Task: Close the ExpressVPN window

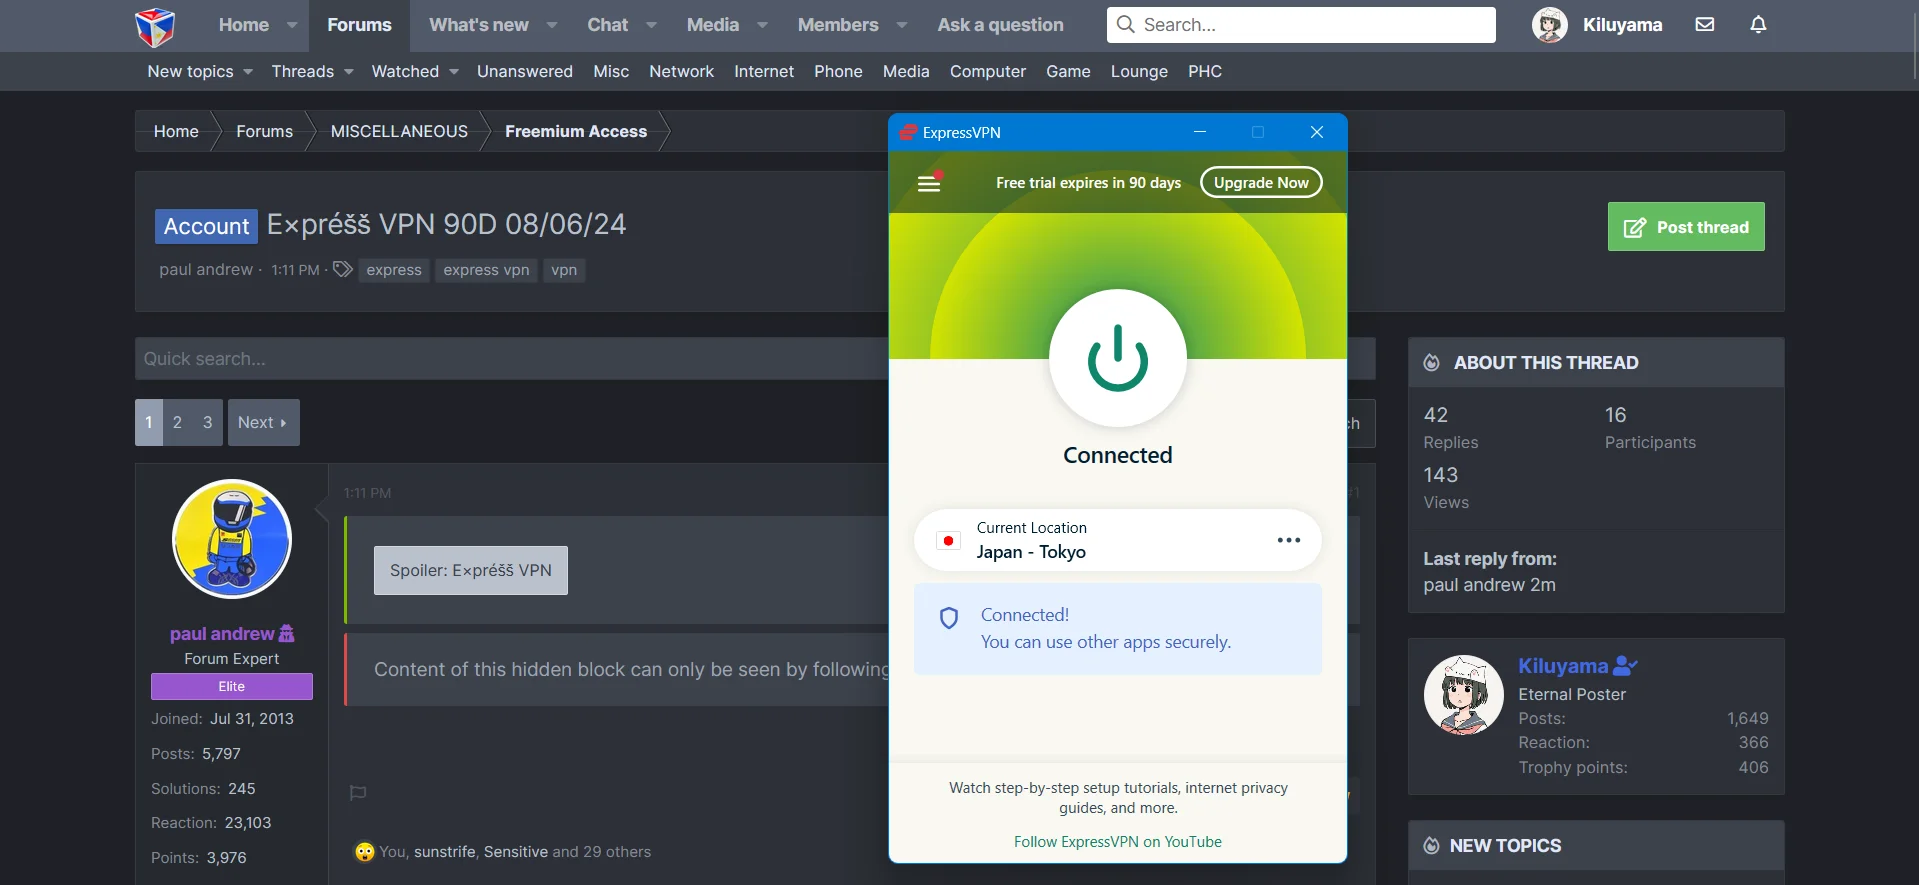Action: [x=1317, y=132]
